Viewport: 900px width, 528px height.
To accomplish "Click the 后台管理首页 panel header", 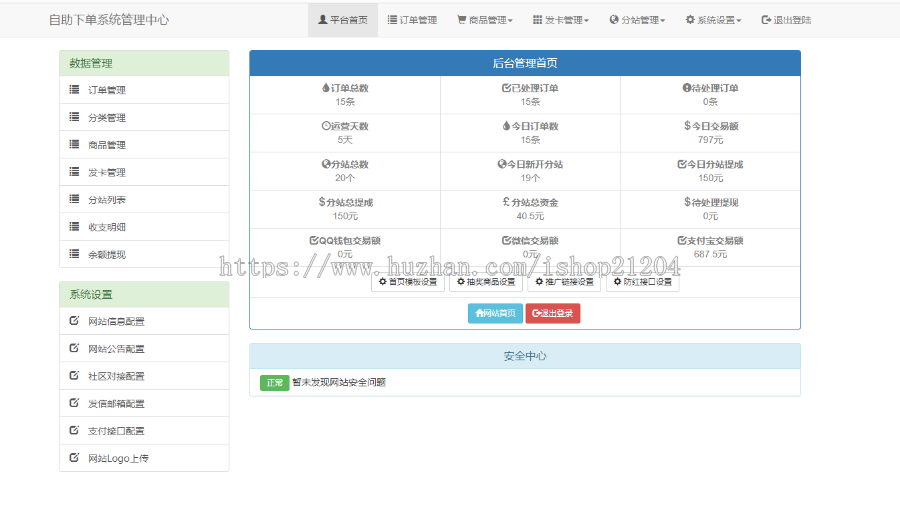I will 525,63.
